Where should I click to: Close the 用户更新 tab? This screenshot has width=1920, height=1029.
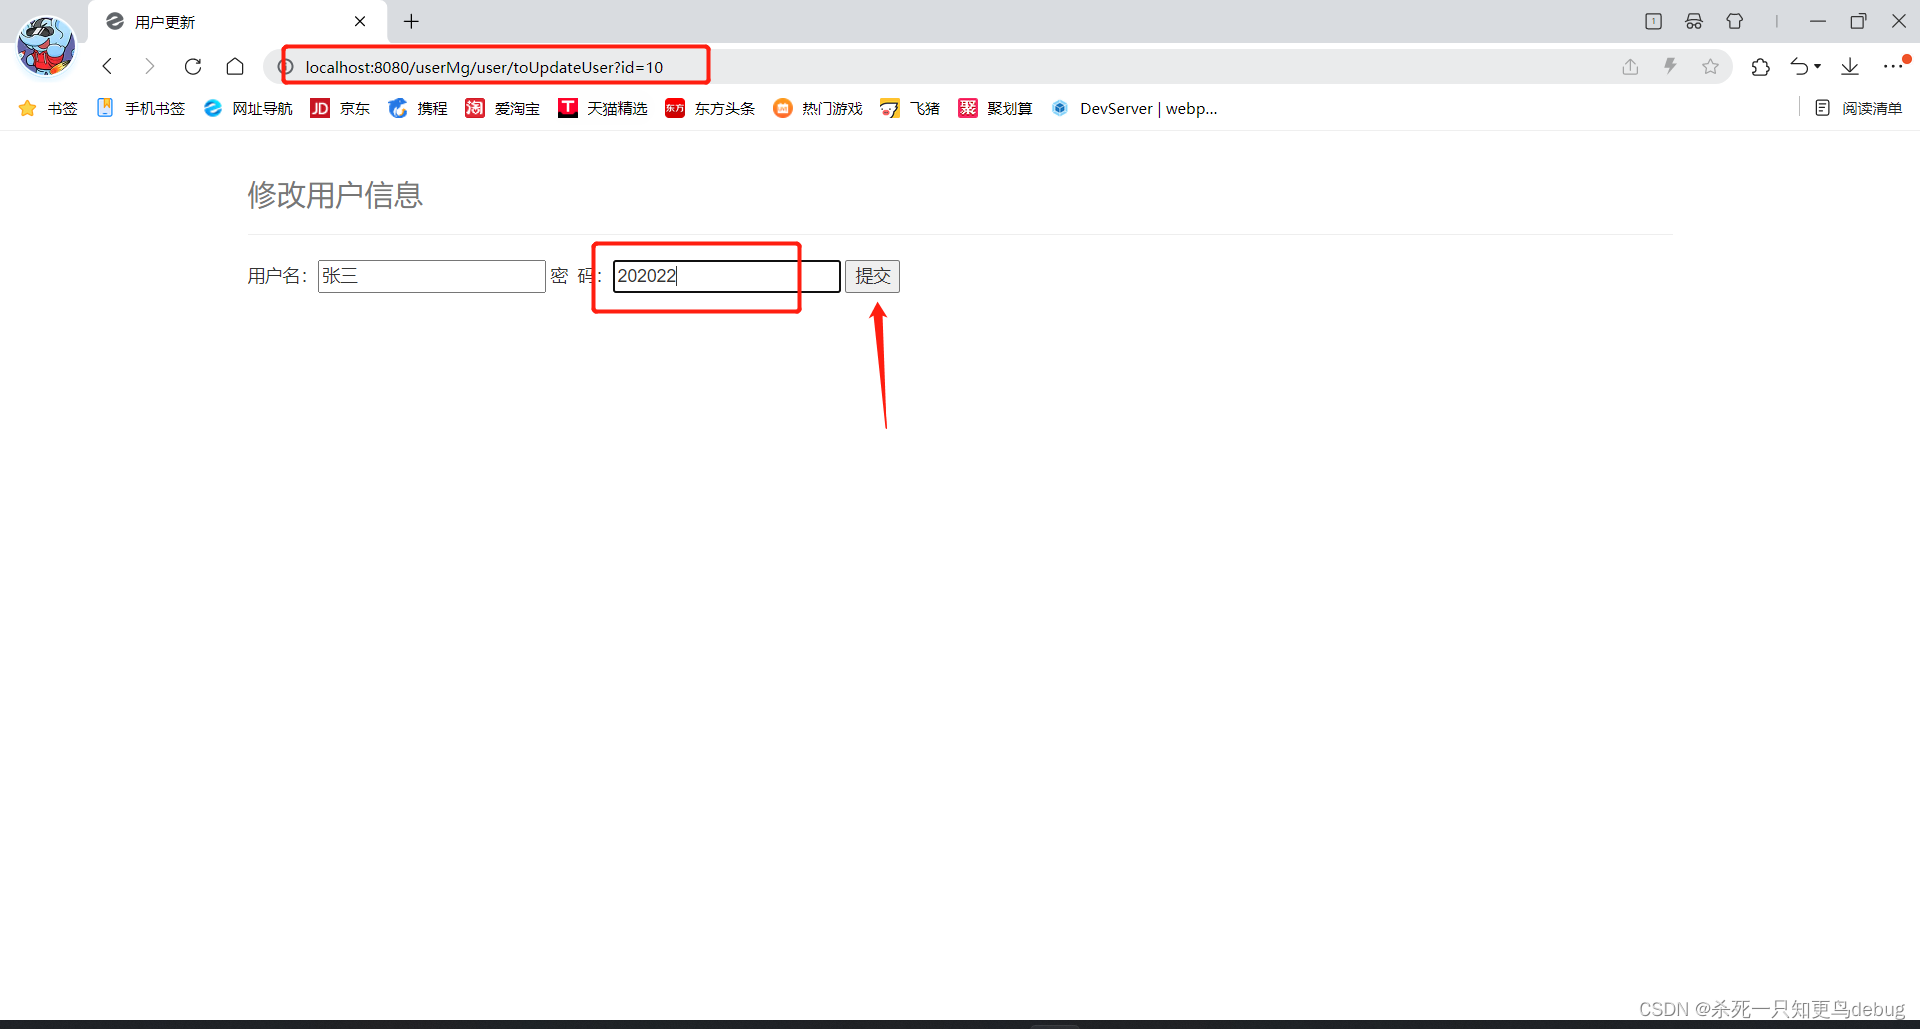360,21
